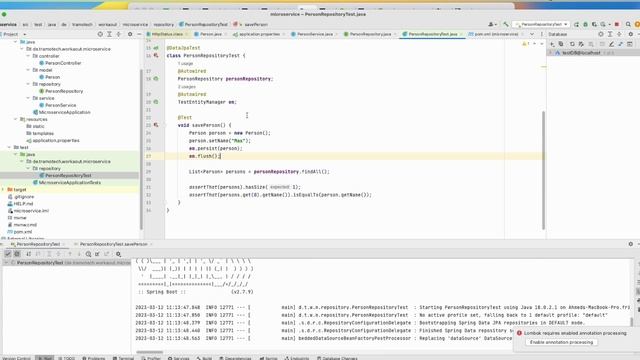This screenshot has height=360, width=640.
Task: Open Services tool window button
Action: pyautogui.click(x=179, y=358)
